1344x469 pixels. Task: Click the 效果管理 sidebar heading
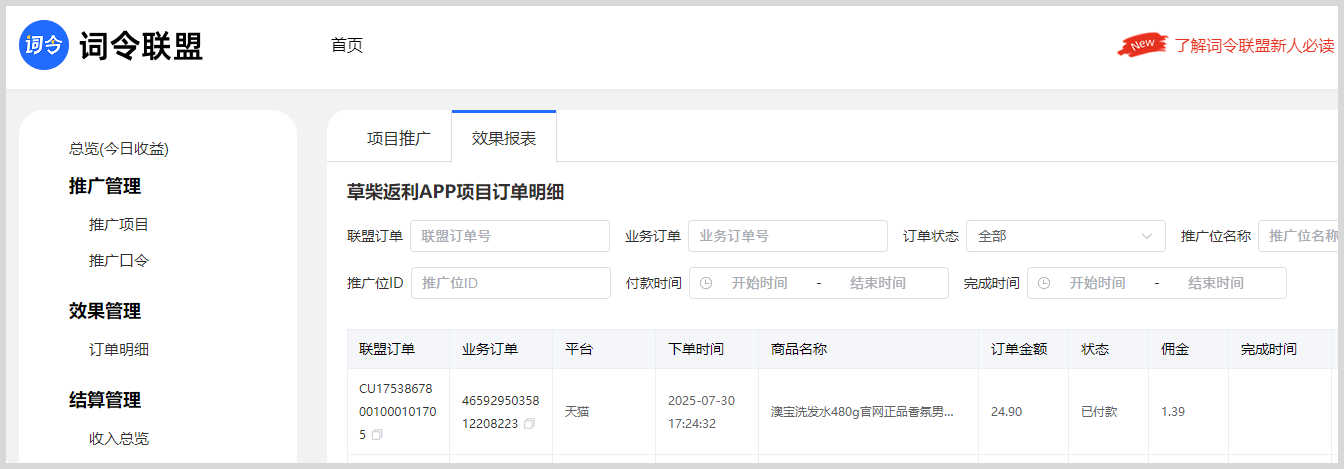point(105,311)
